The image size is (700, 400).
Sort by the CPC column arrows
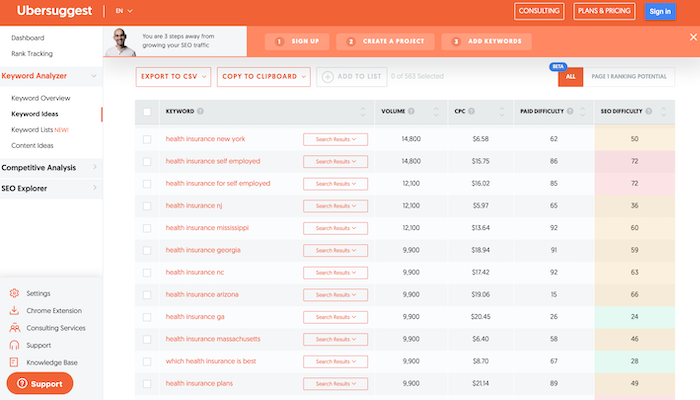(502, 112)
